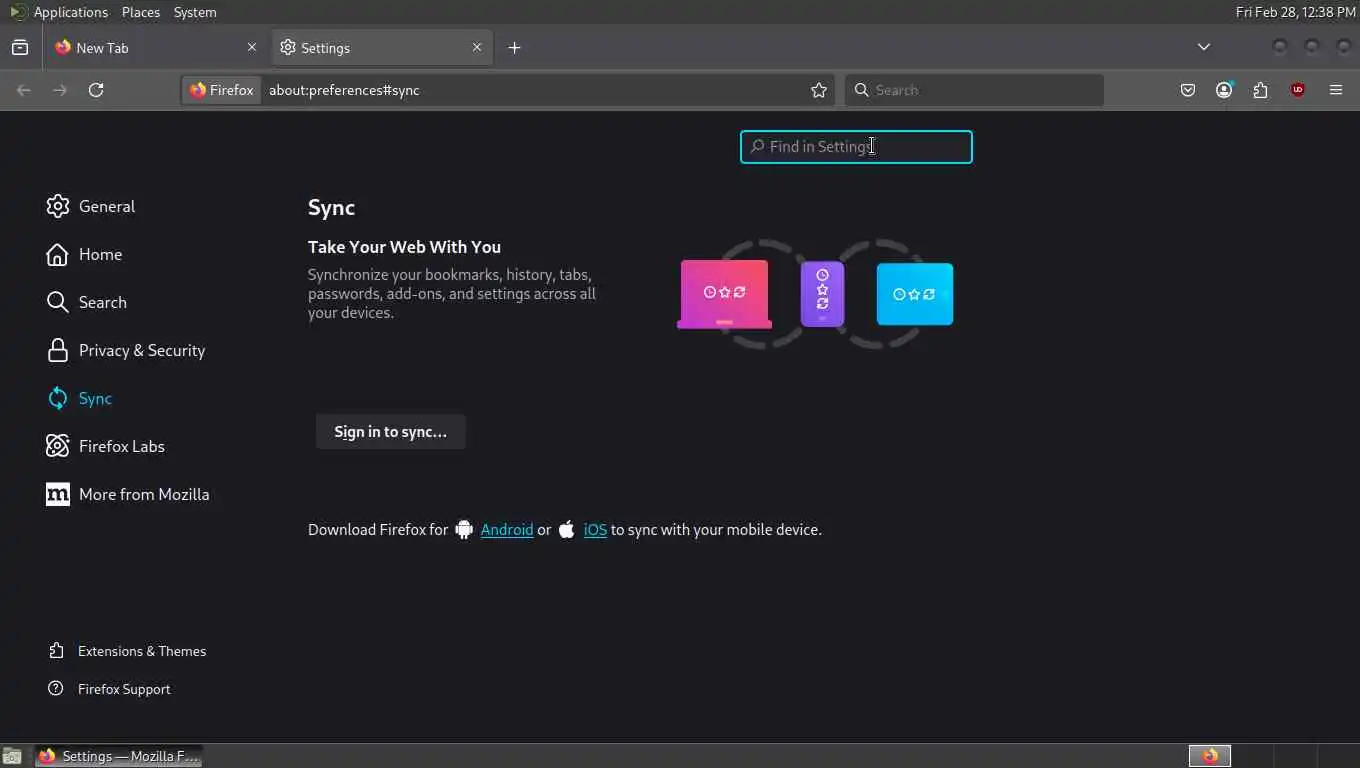Switch to the Settings tab
The image size is (1360, 768).
click(x=381, y=47)
